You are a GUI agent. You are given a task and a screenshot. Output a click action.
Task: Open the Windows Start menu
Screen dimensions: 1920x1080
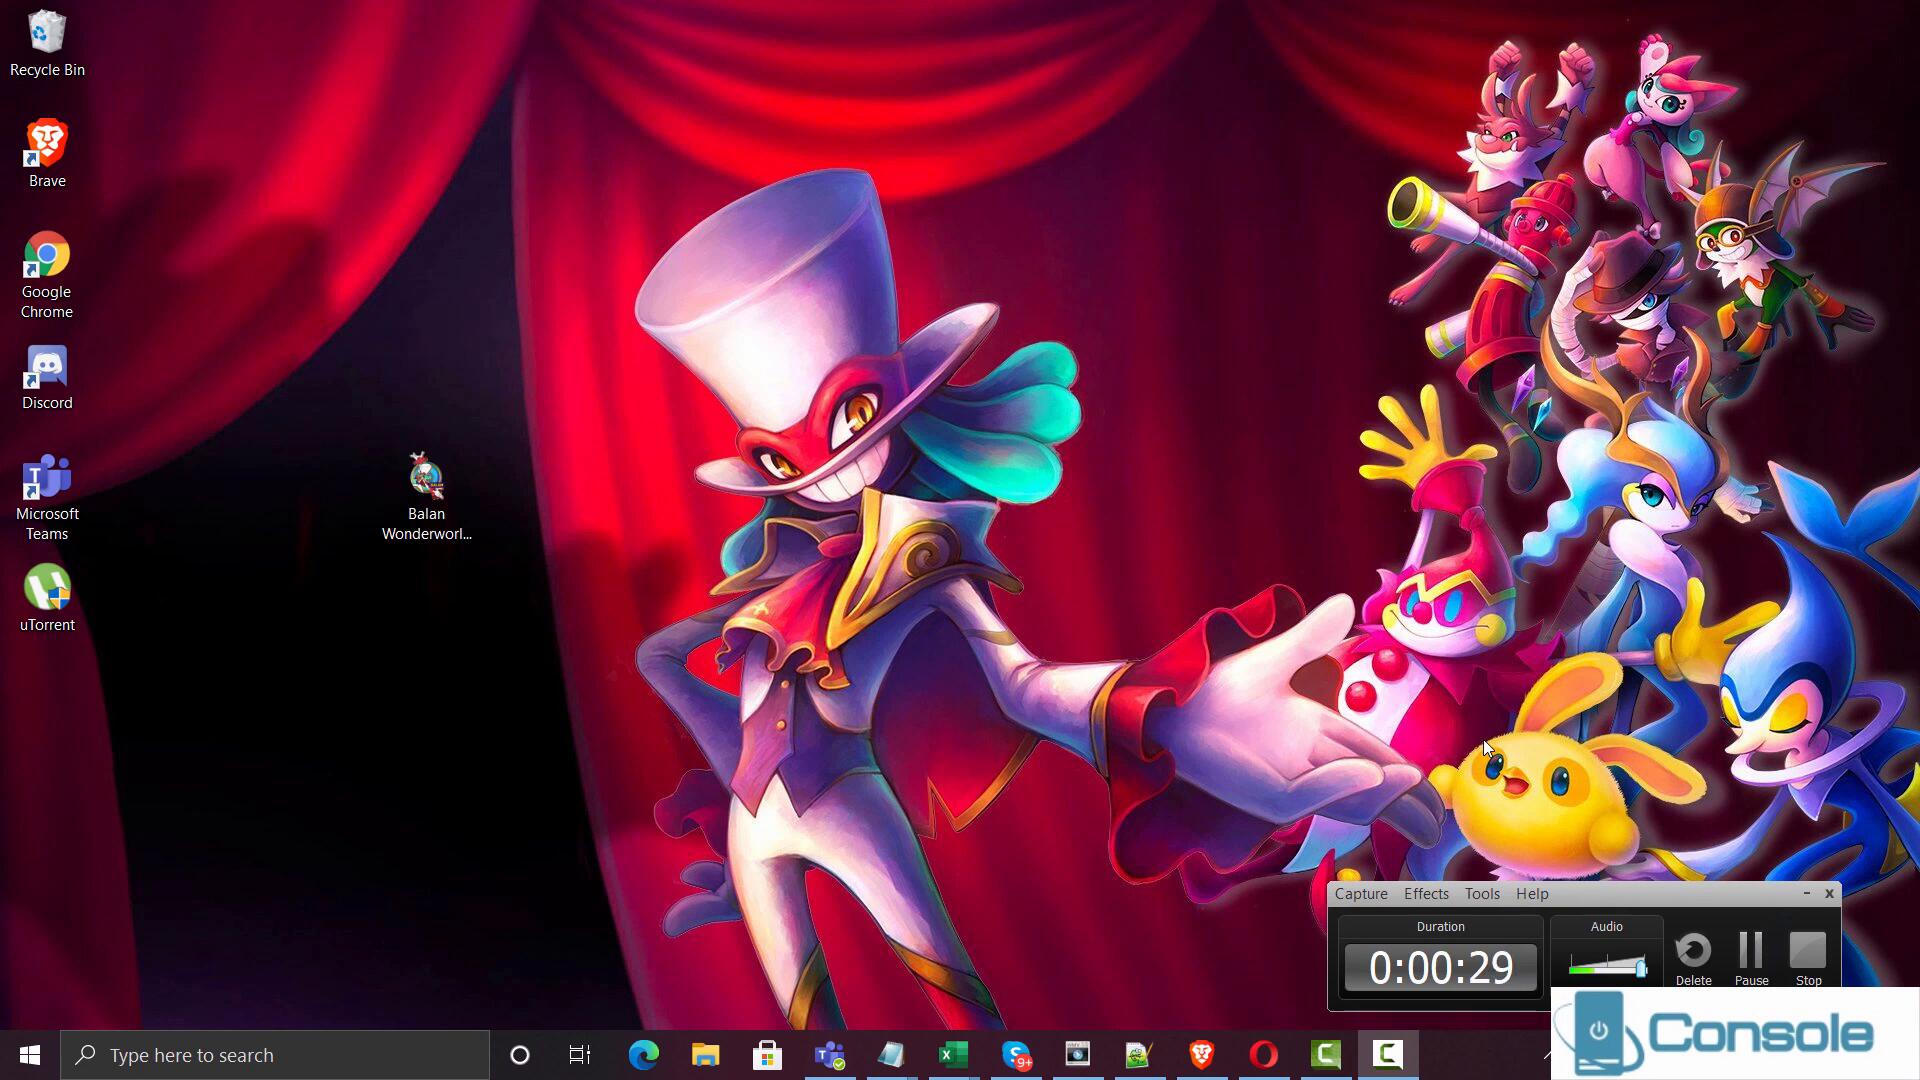[x=30, y=1055]
